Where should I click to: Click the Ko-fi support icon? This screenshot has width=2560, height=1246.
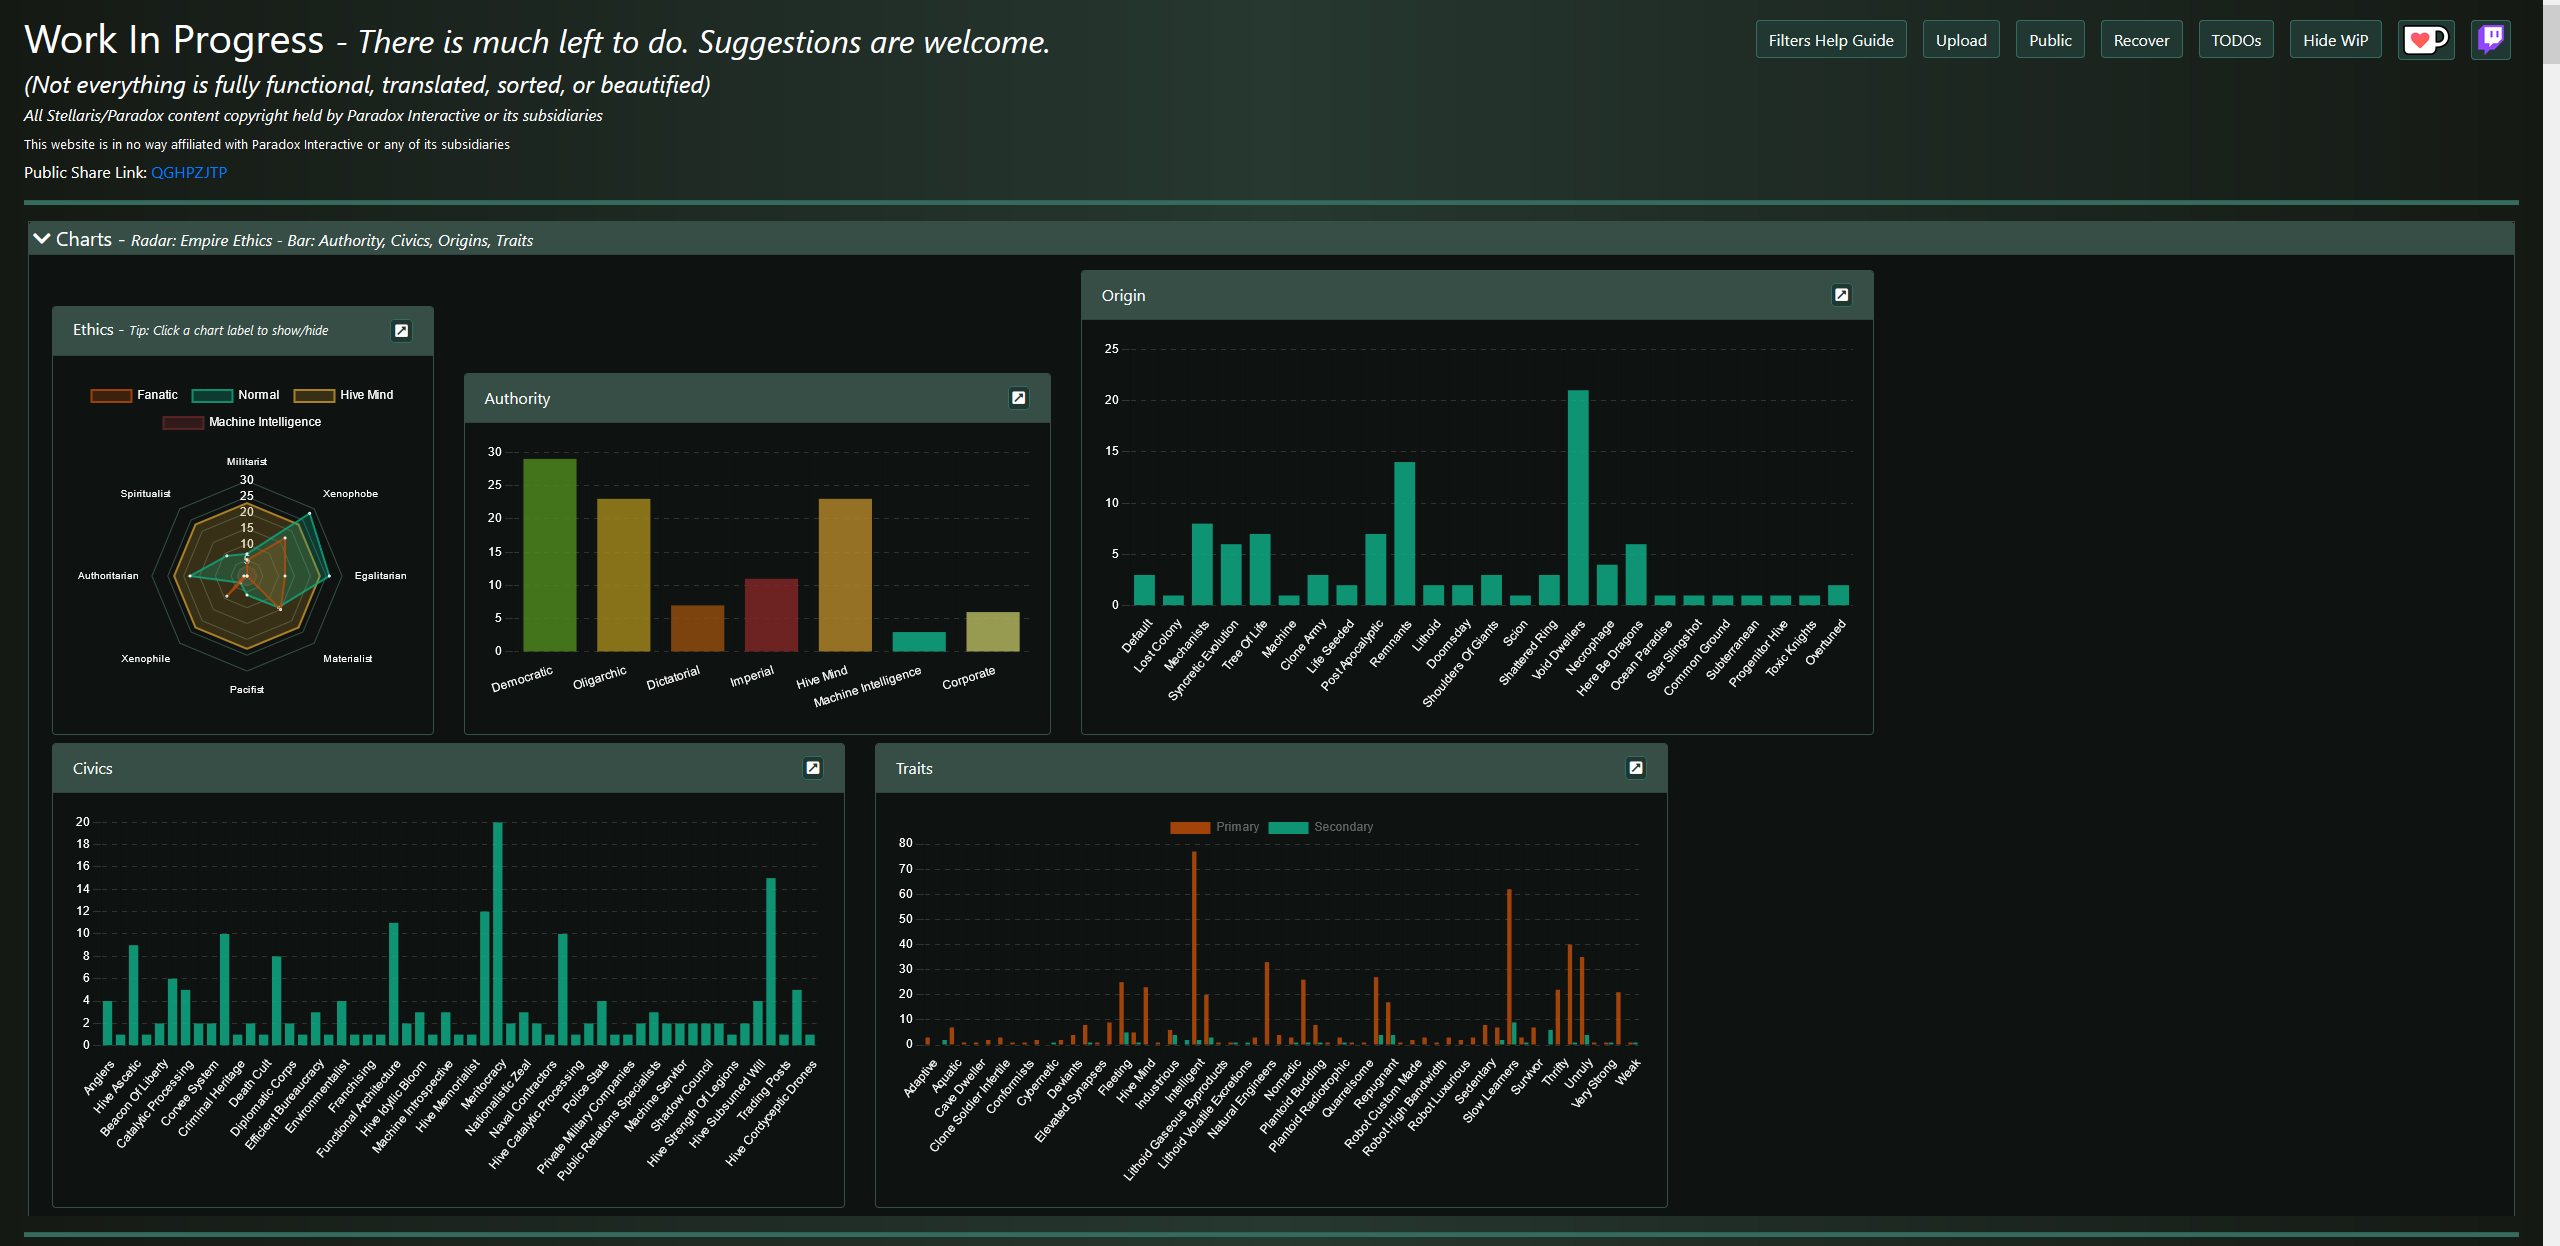pos(2424,39)
